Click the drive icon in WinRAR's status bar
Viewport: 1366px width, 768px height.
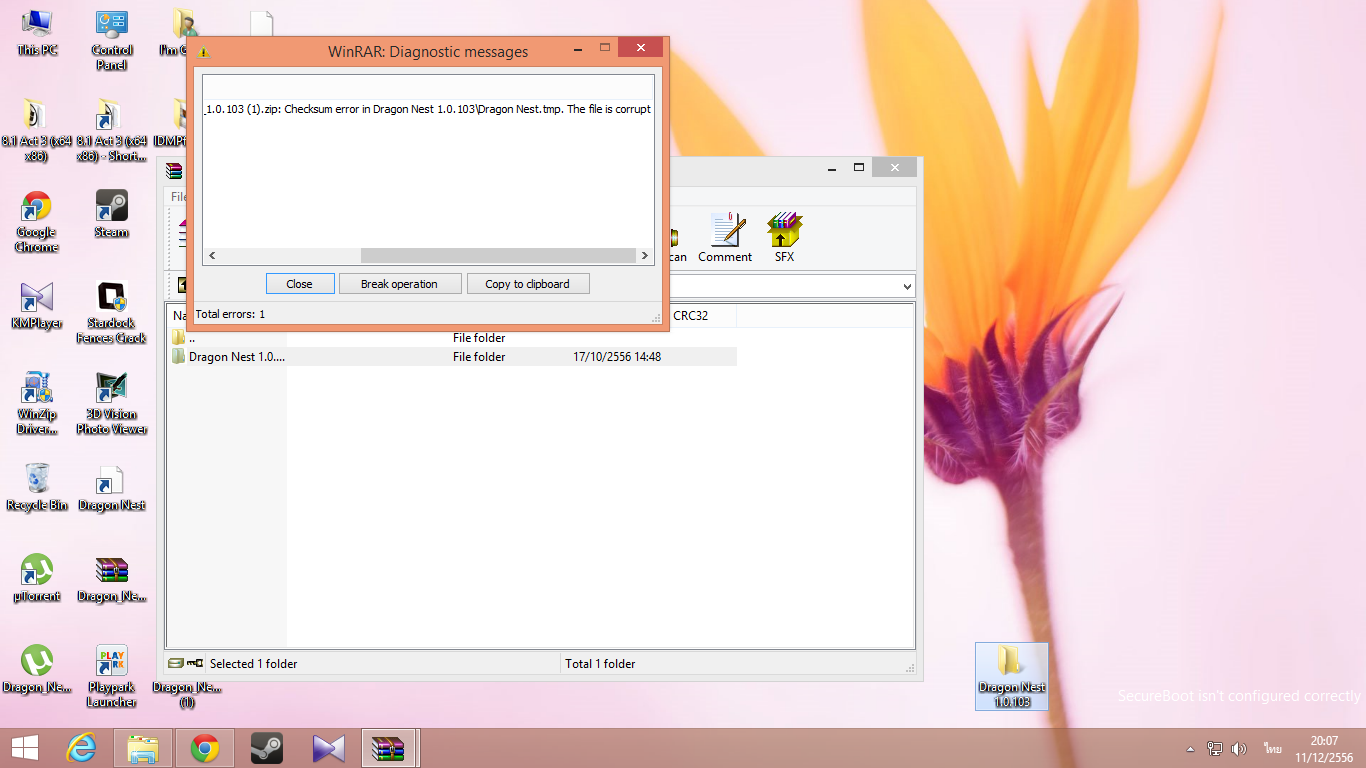tap(175, 663)
